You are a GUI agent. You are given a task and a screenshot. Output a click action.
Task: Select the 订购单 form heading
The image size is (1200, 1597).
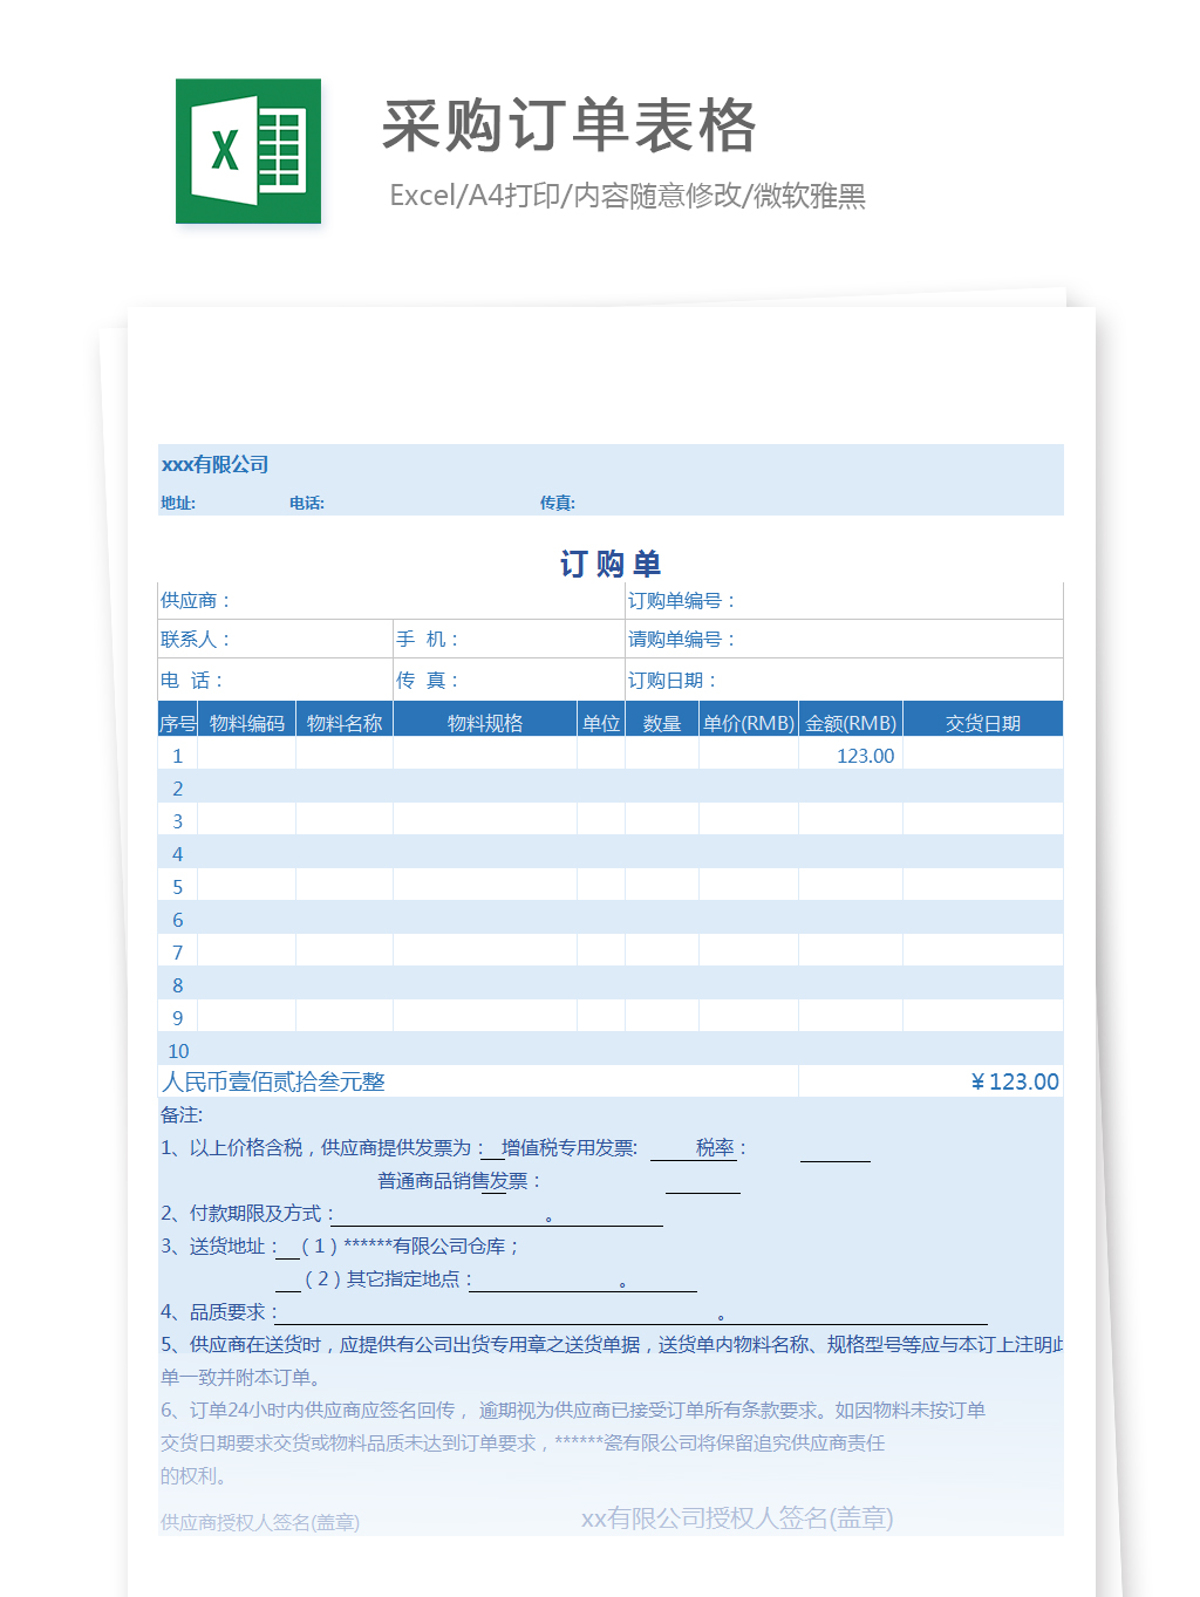click(610, 564)
